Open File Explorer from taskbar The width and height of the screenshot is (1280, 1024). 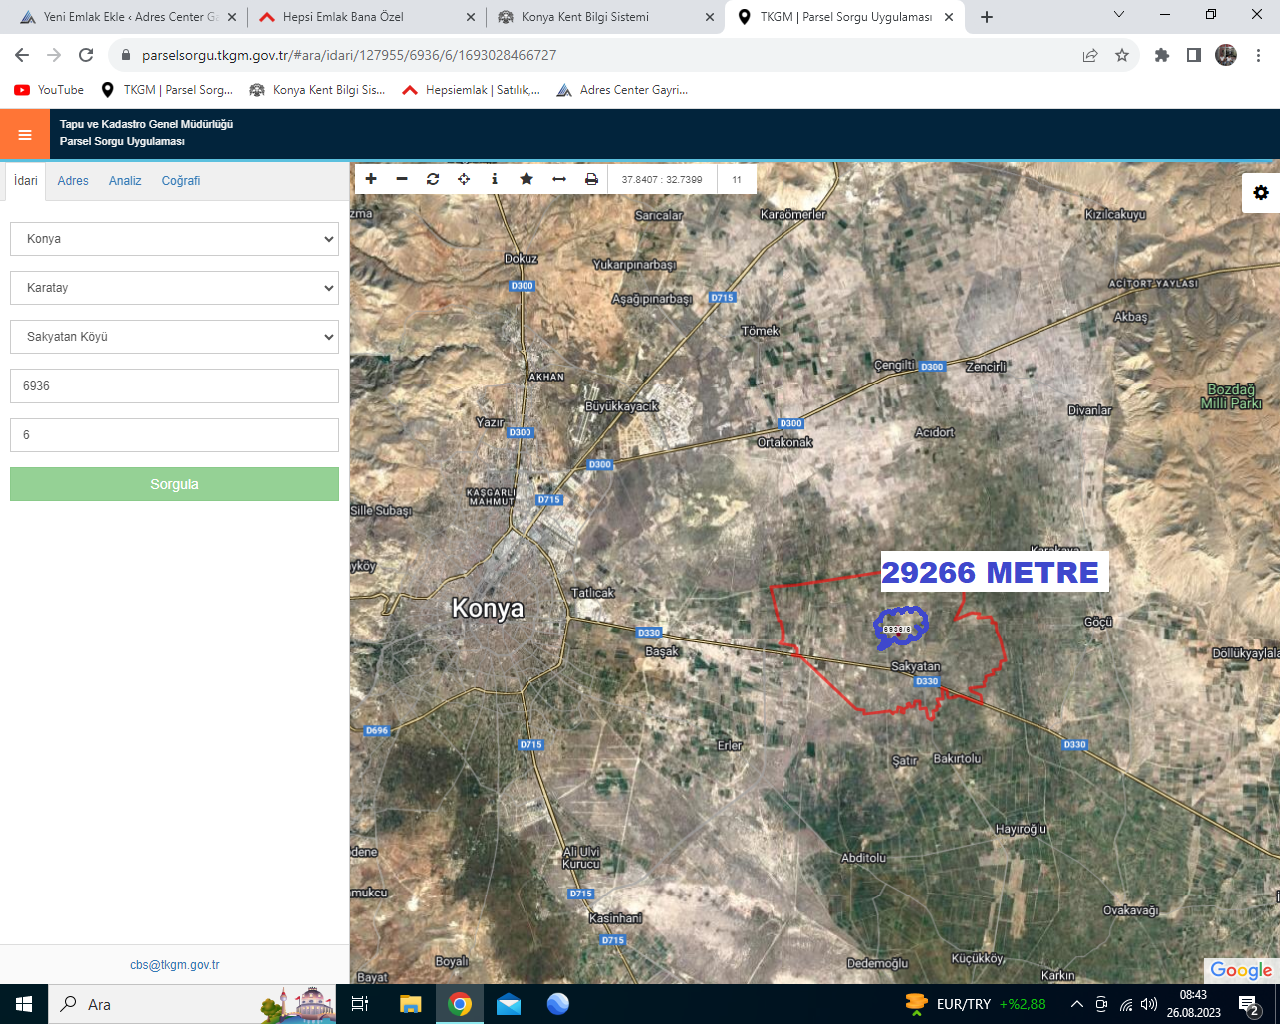[x=411, y=1004]
